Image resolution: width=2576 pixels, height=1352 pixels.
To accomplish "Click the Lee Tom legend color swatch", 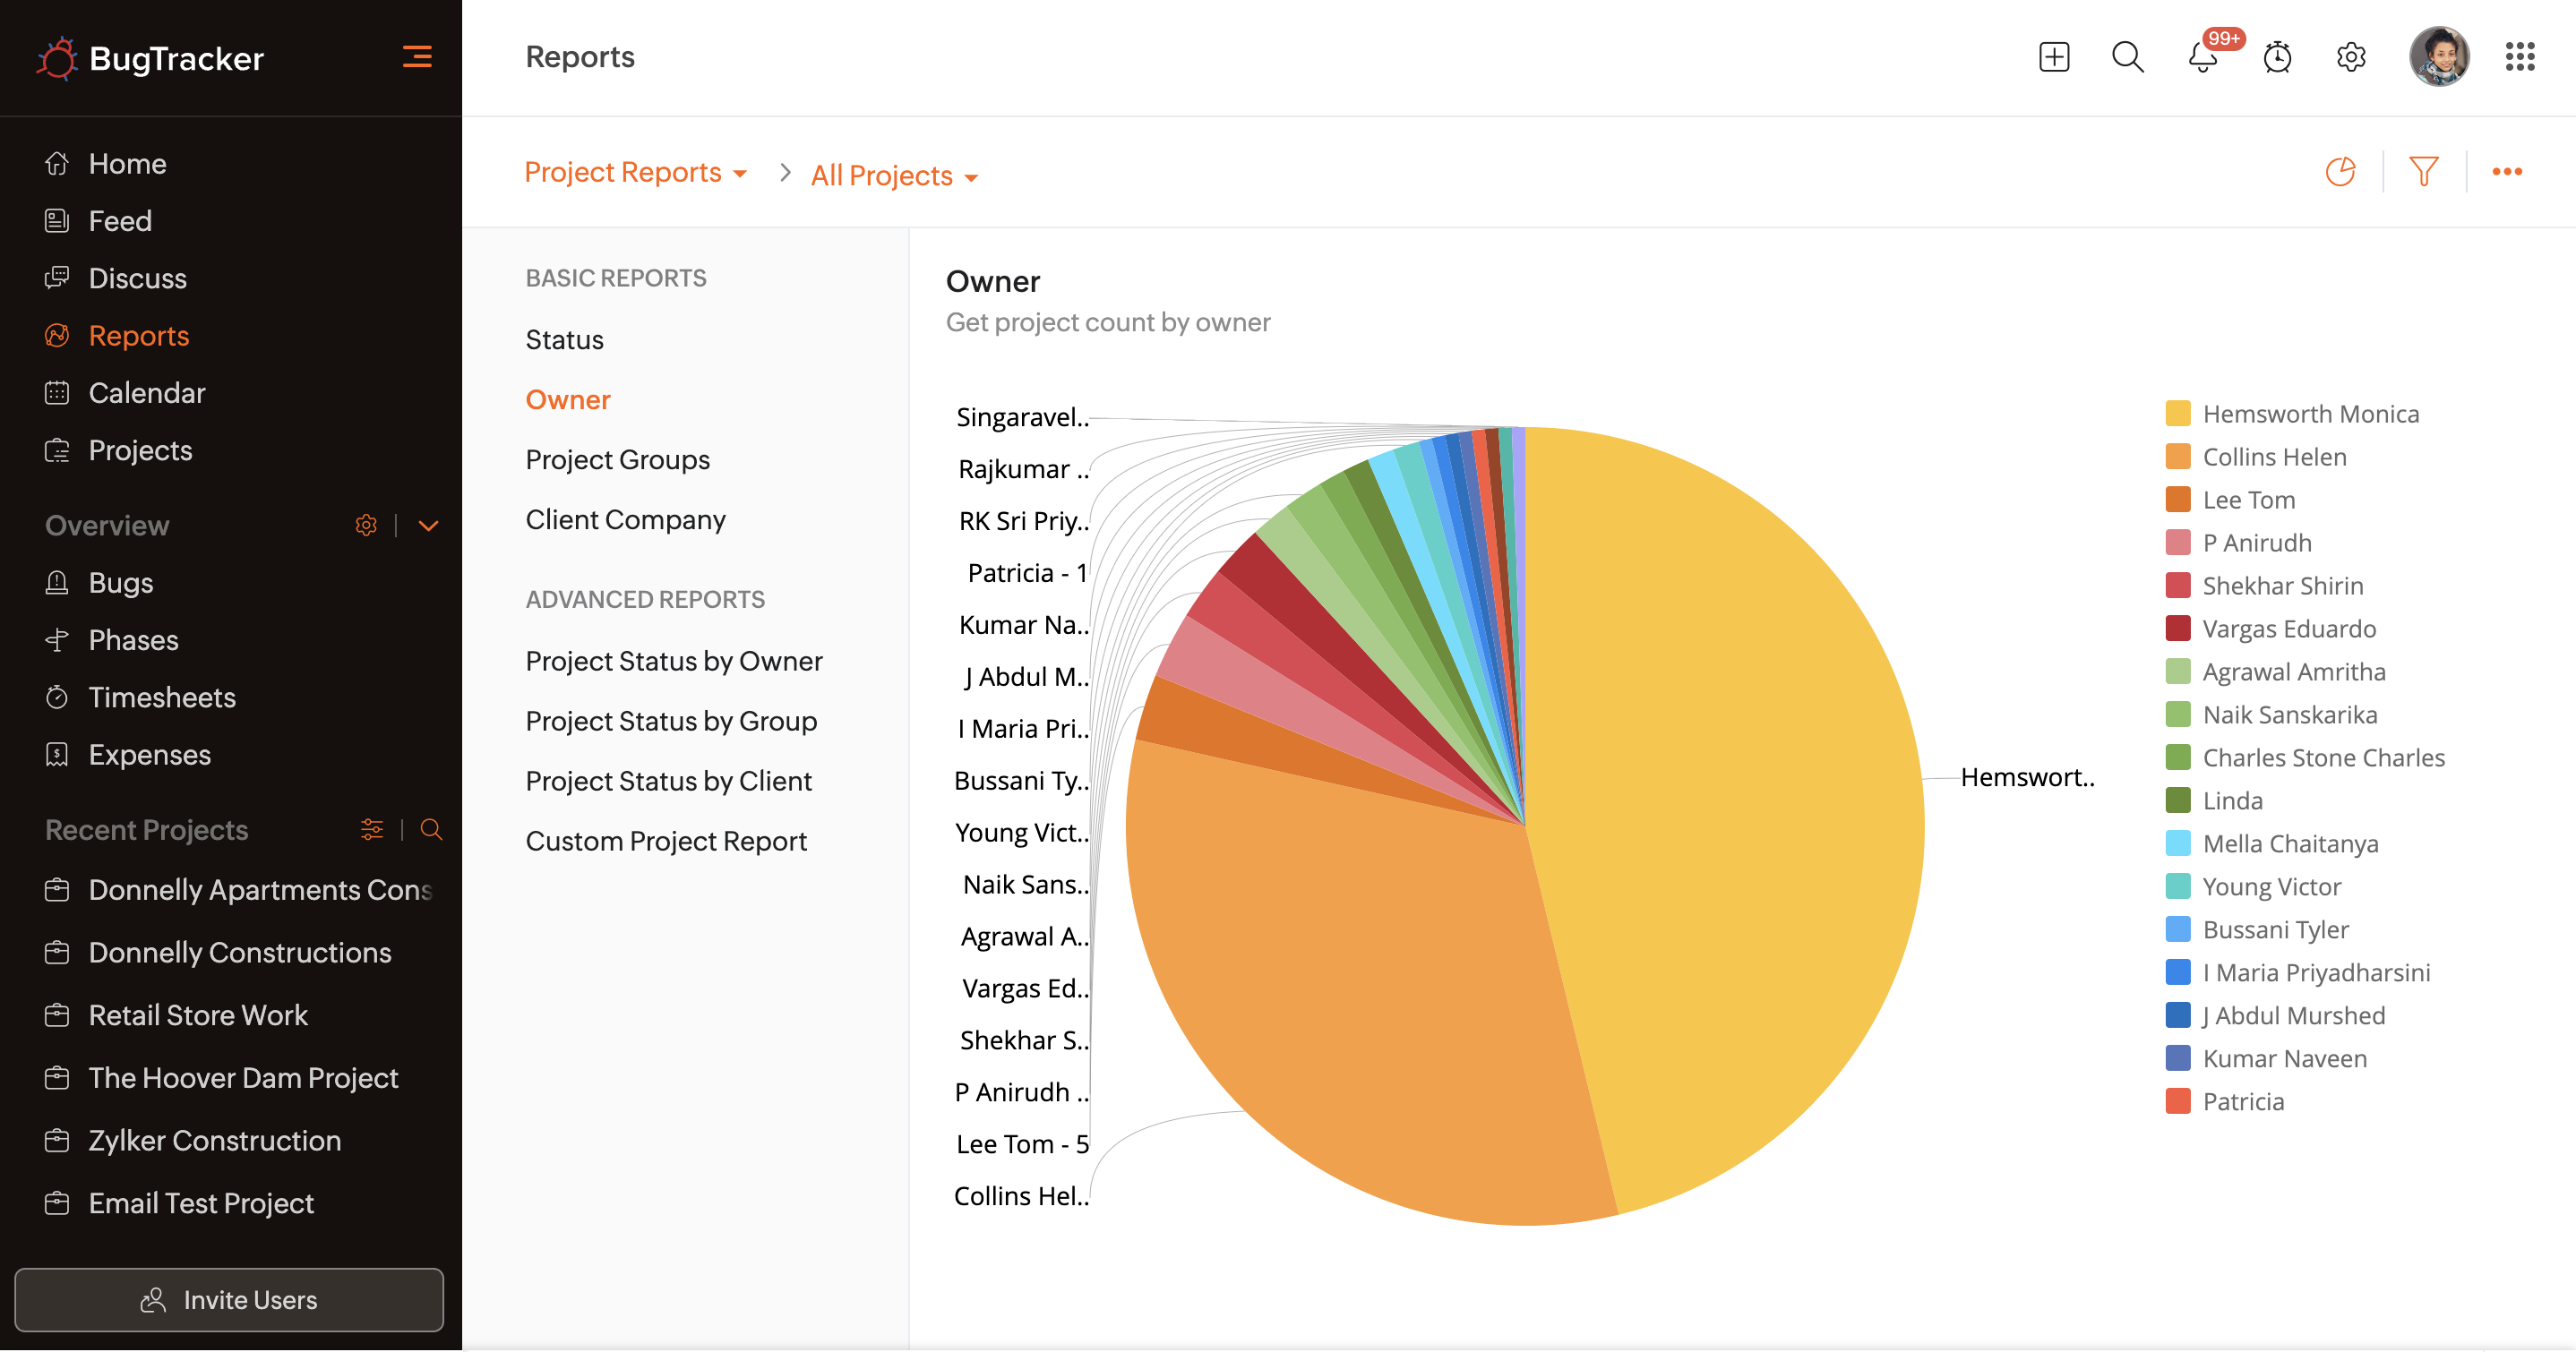I will (2177, 500).
